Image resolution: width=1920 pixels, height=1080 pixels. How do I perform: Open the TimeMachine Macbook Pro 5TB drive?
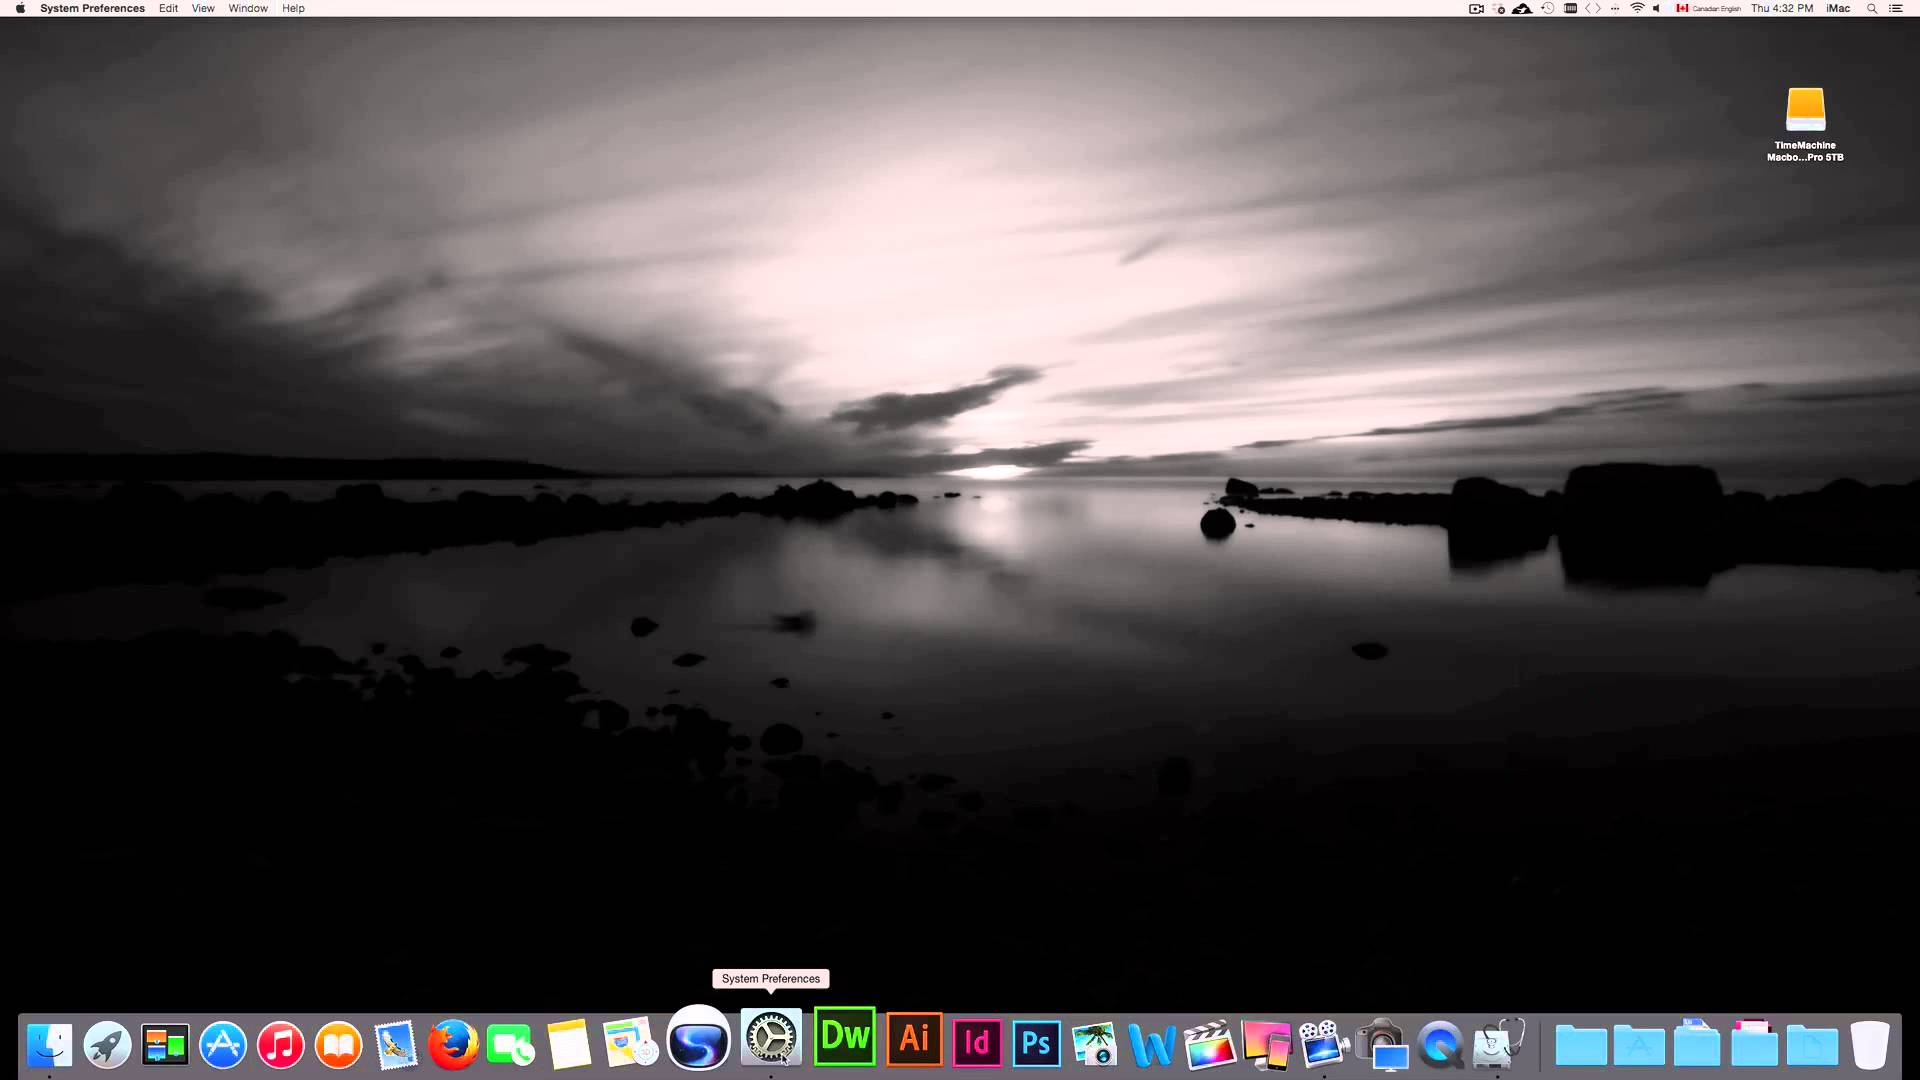[x=1804, y=112]
